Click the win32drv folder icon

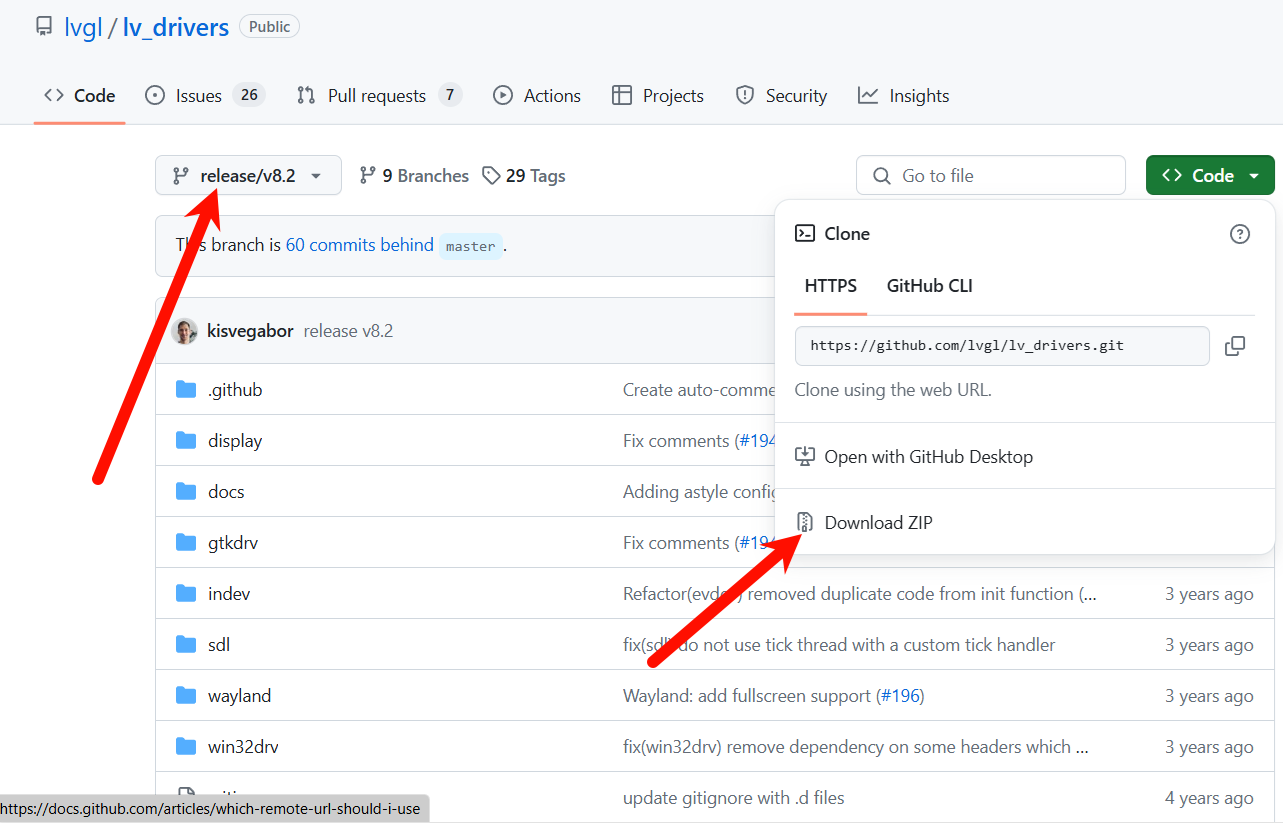pos(186,746)
